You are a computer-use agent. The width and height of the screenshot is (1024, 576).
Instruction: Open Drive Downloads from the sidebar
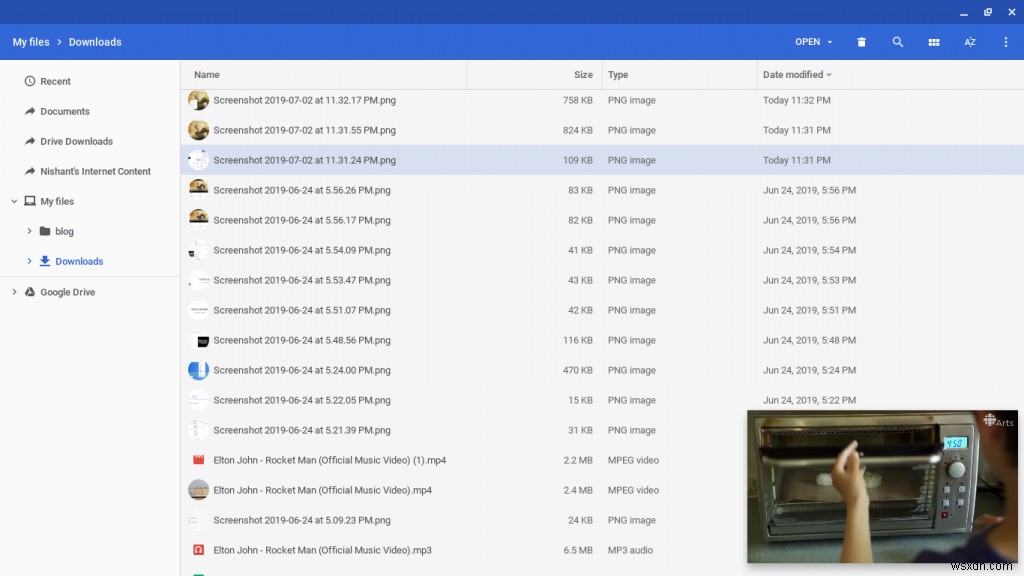click(75, 141)
